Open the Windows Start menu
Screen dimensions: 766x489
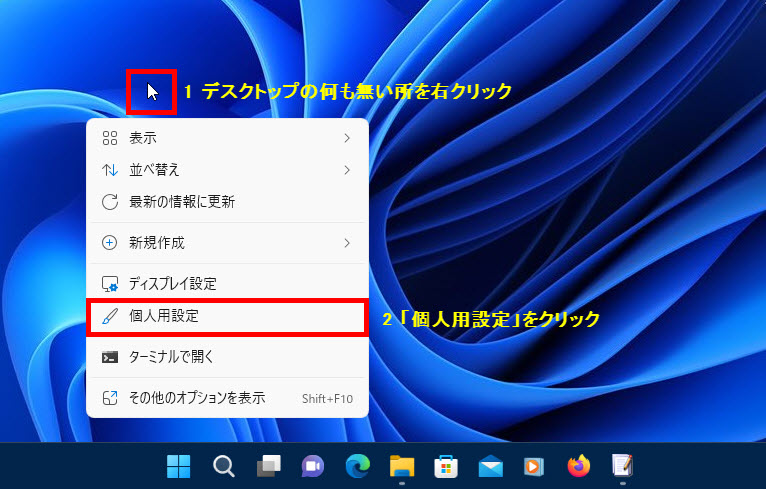[179, 466]
